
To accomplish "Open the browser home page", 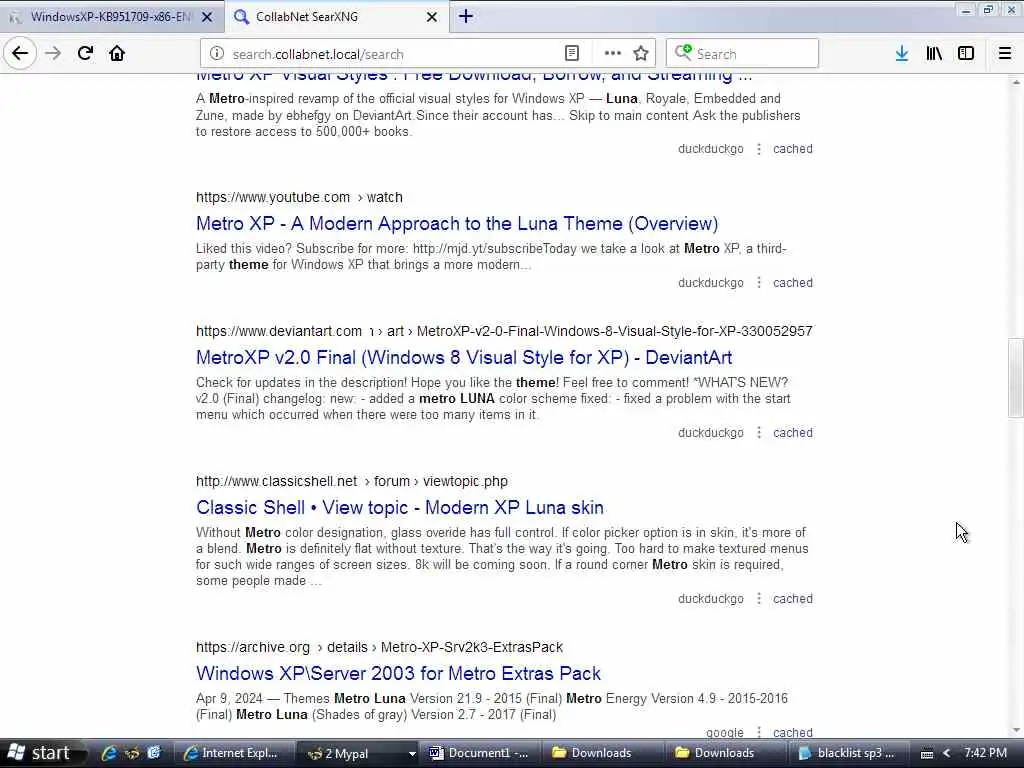I will [117, 54].
